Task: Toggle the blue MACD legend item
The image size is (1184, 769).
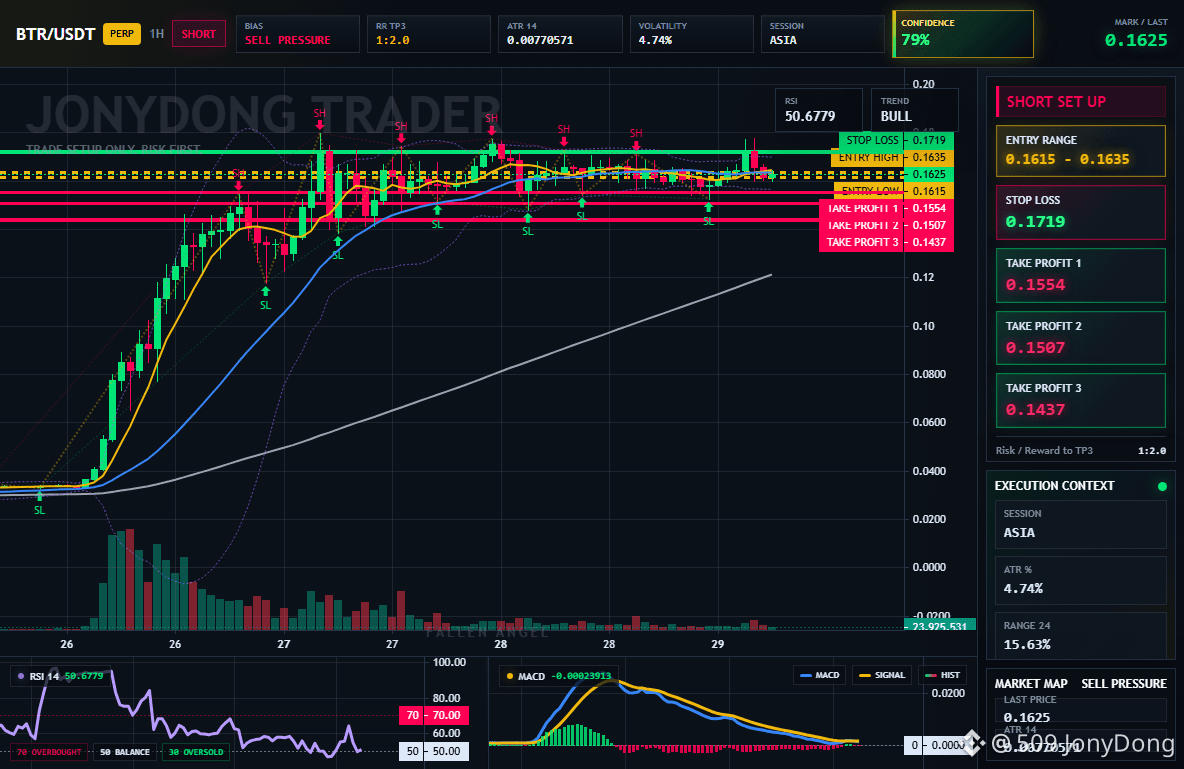Action: pos(819,675)
